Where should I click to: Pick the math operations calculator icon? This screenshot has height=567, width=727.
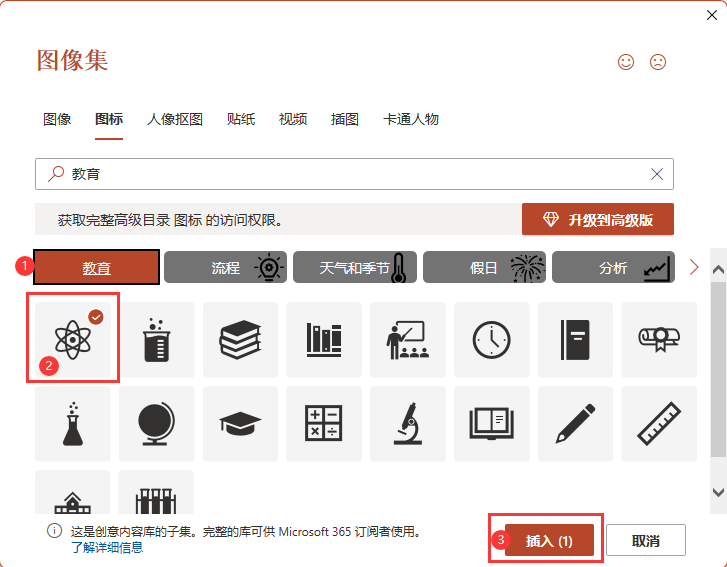coord(324,424)
